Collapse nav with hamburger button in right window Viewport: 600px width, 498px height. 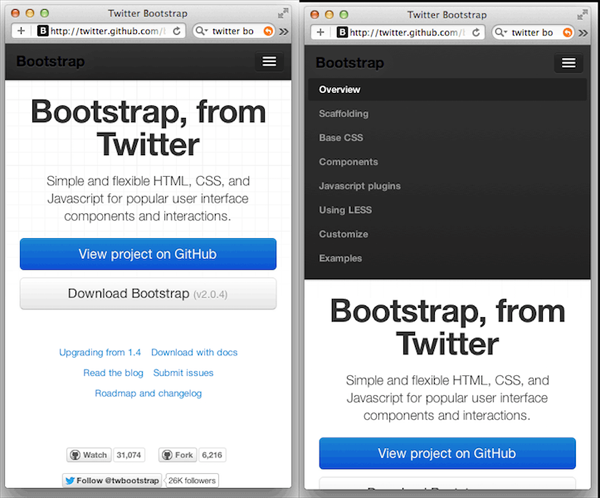click(569, 63)
